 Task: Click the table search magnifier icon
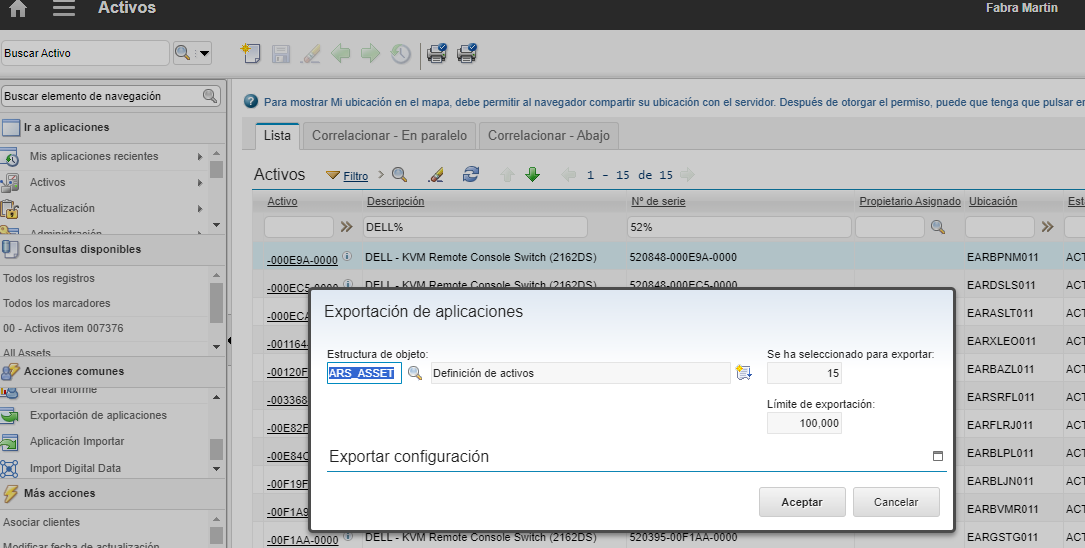tap(399, 174)
